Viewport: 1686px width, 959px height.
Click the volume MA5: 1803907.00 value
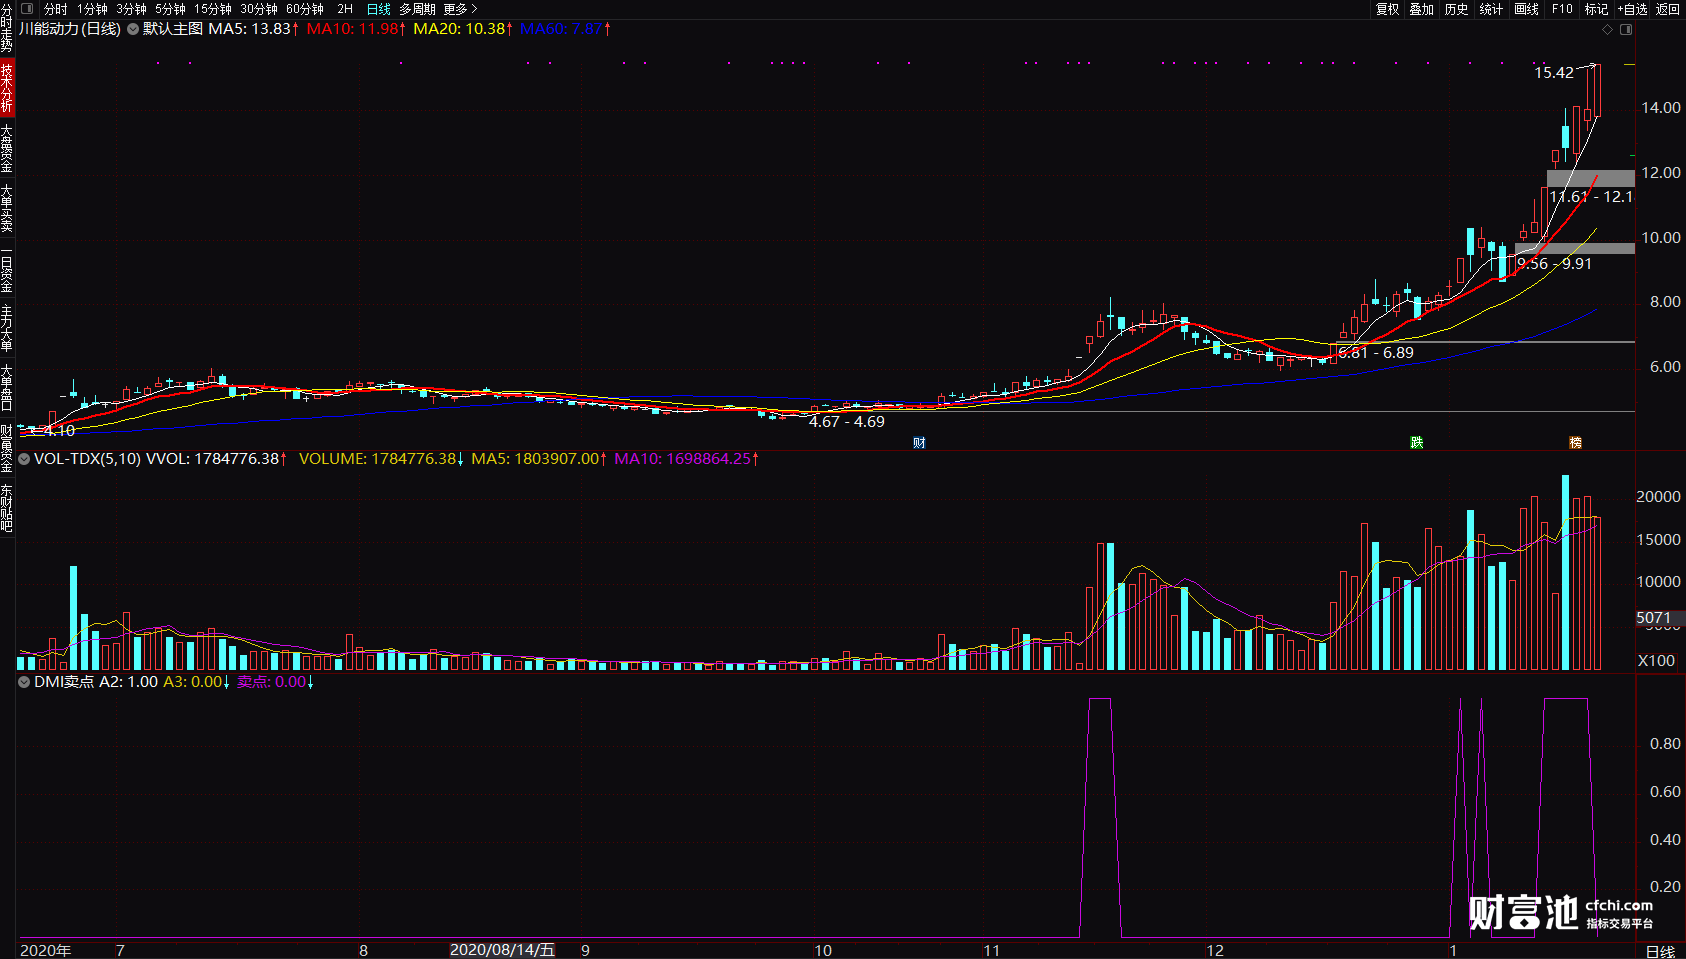click(x=538, y=459)
